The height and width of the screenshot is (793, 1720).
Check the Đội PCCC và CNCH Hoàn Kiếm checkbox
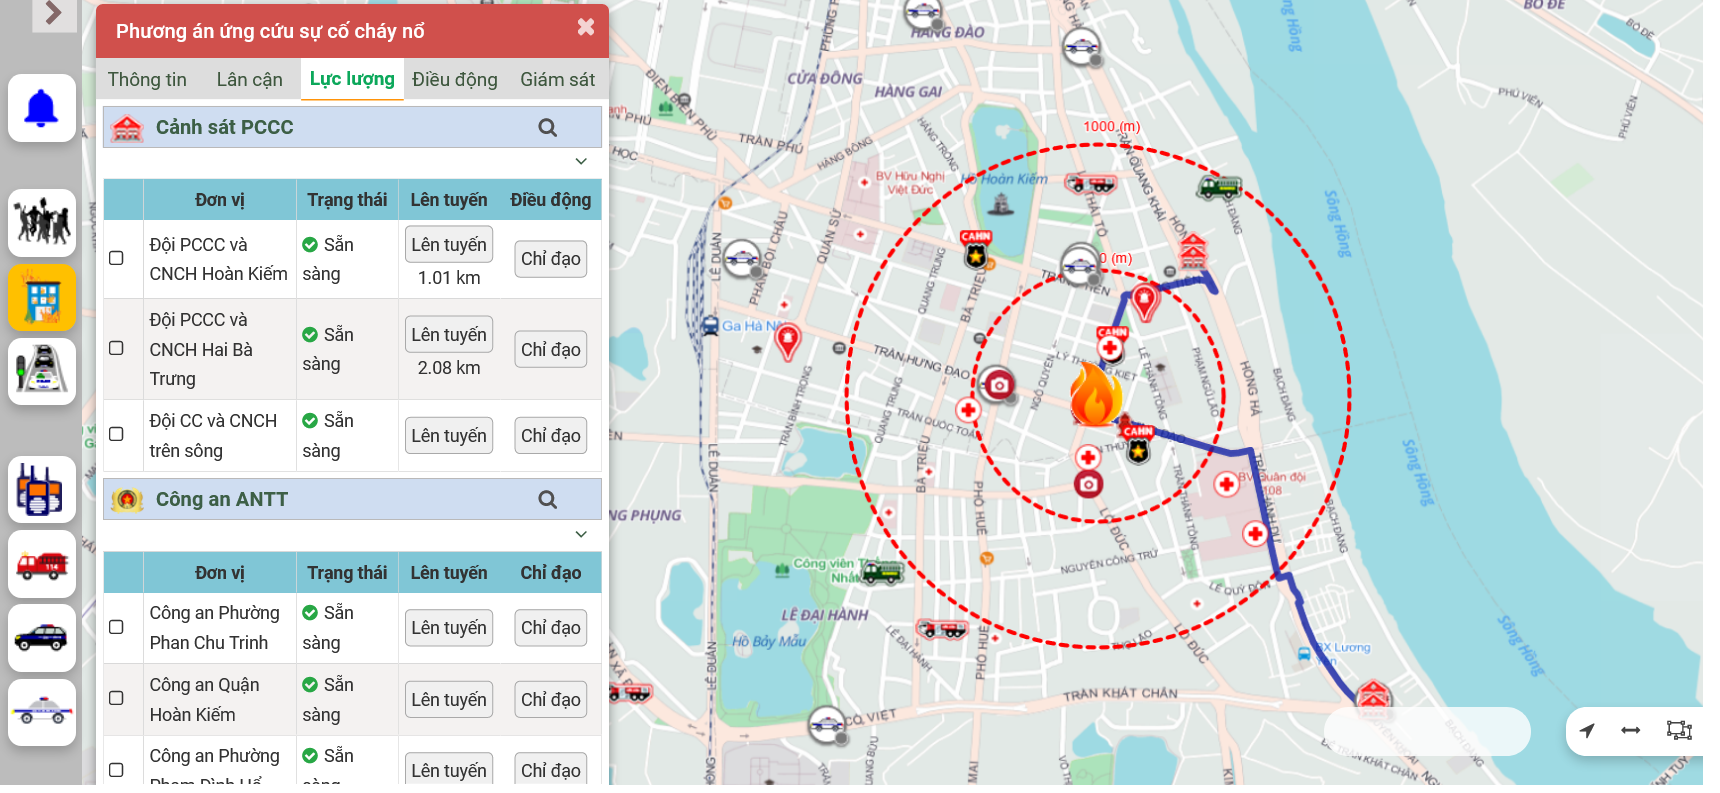pos(116,258)
